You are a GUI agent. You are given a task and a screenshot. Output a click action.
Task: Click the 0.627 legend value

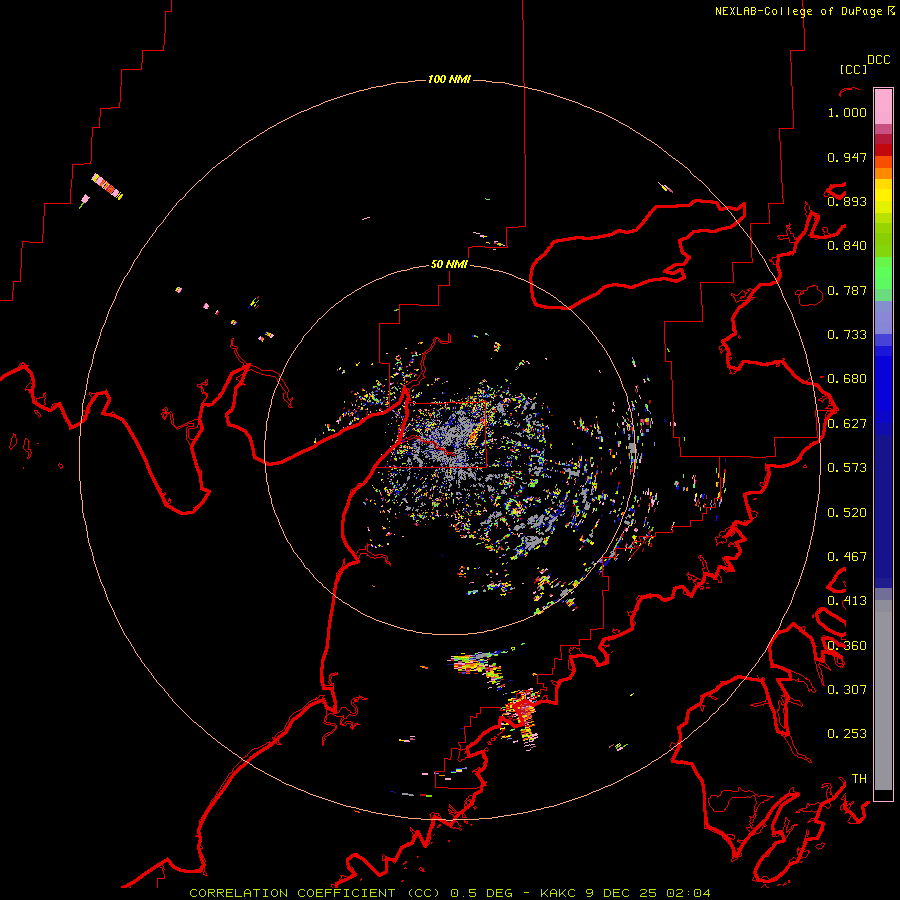tap(847, 424)
